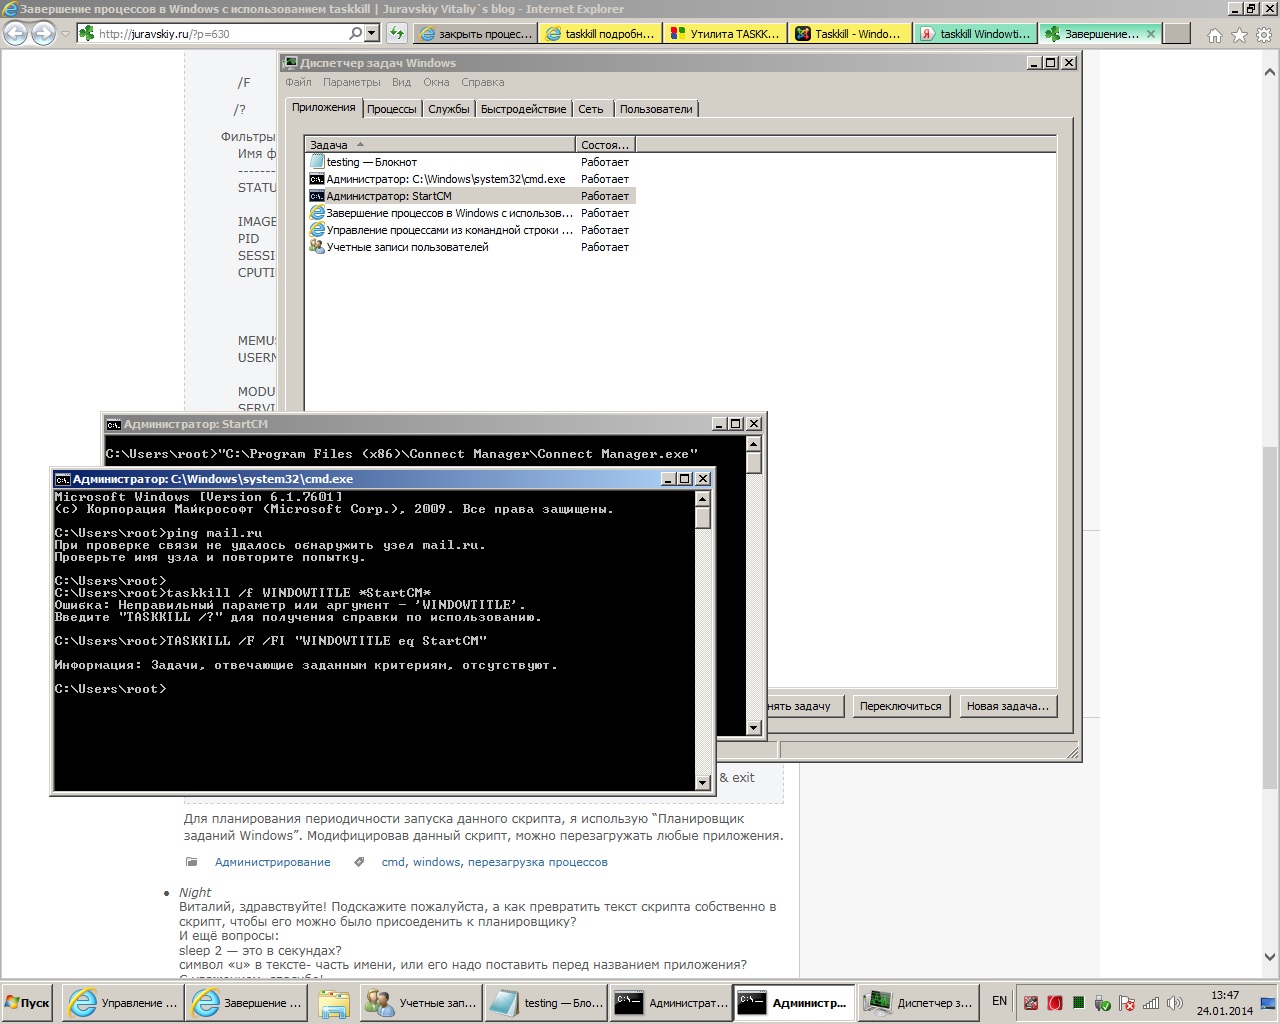Viewport: 1280px width, 1024px height.
Task: Switch to the 'закрыть процес...' browser tab
Action: click(476, 34)
